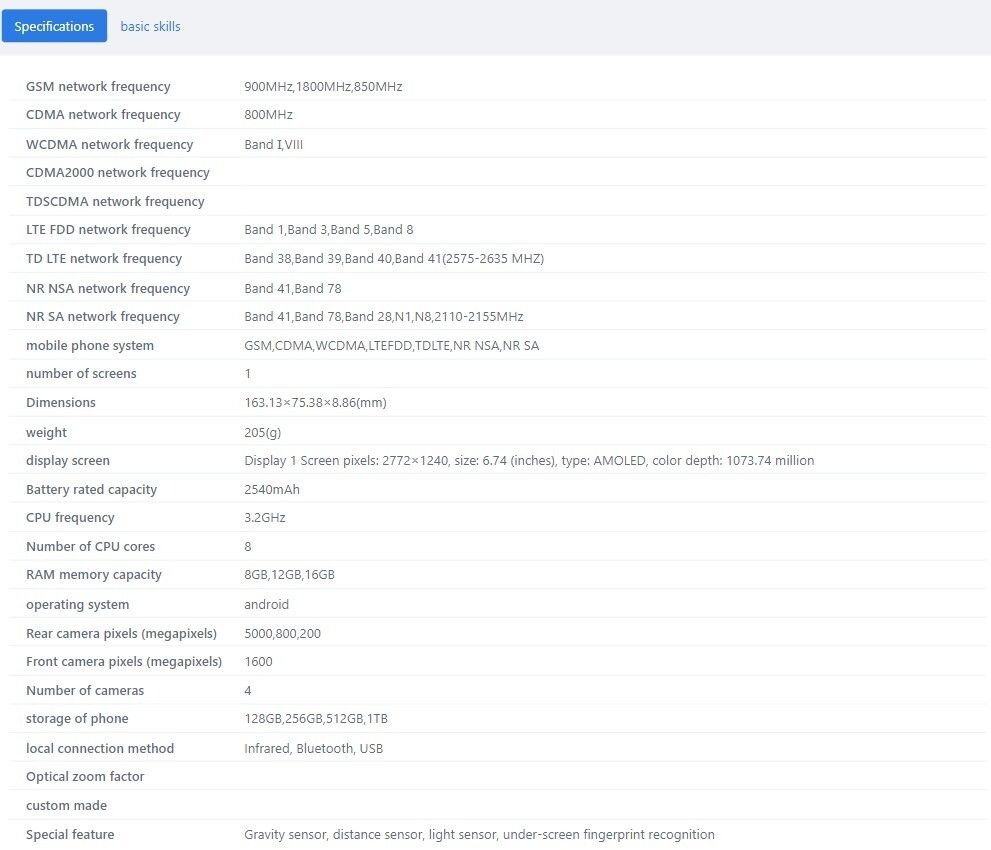Click the Front camera pixels label
Screen dimensions: 991x850
(123, 662)
